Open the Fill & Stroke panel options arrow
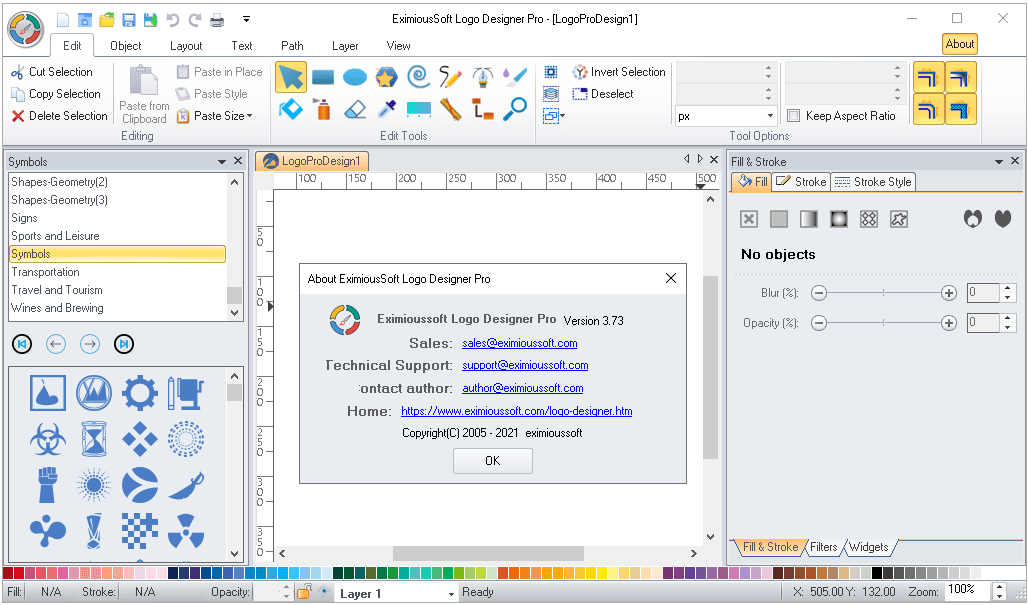This screenshot has height=605, width=1028. click(999, 161)
